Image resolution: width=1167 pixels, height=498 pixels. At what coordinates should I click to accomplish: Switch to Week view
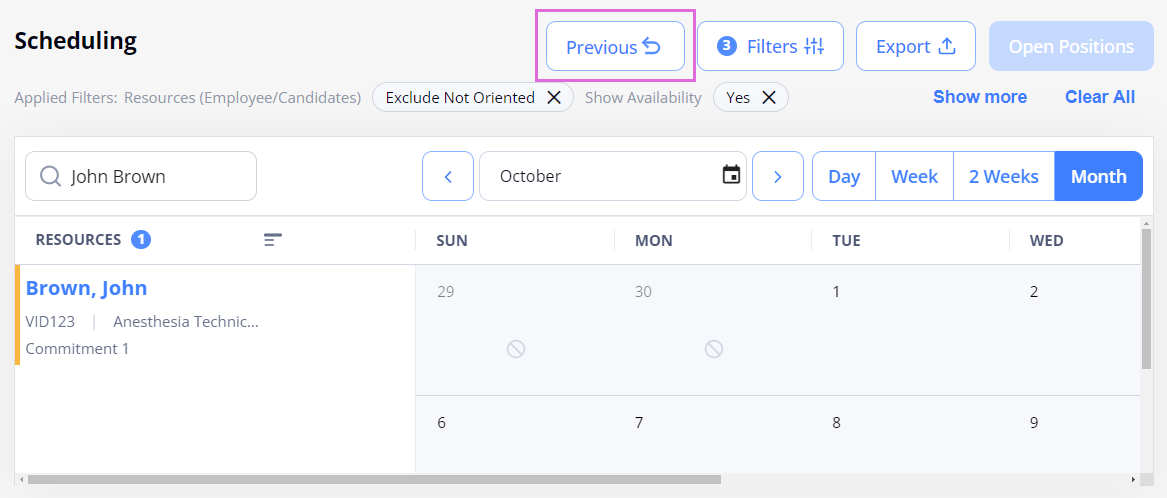914,177
